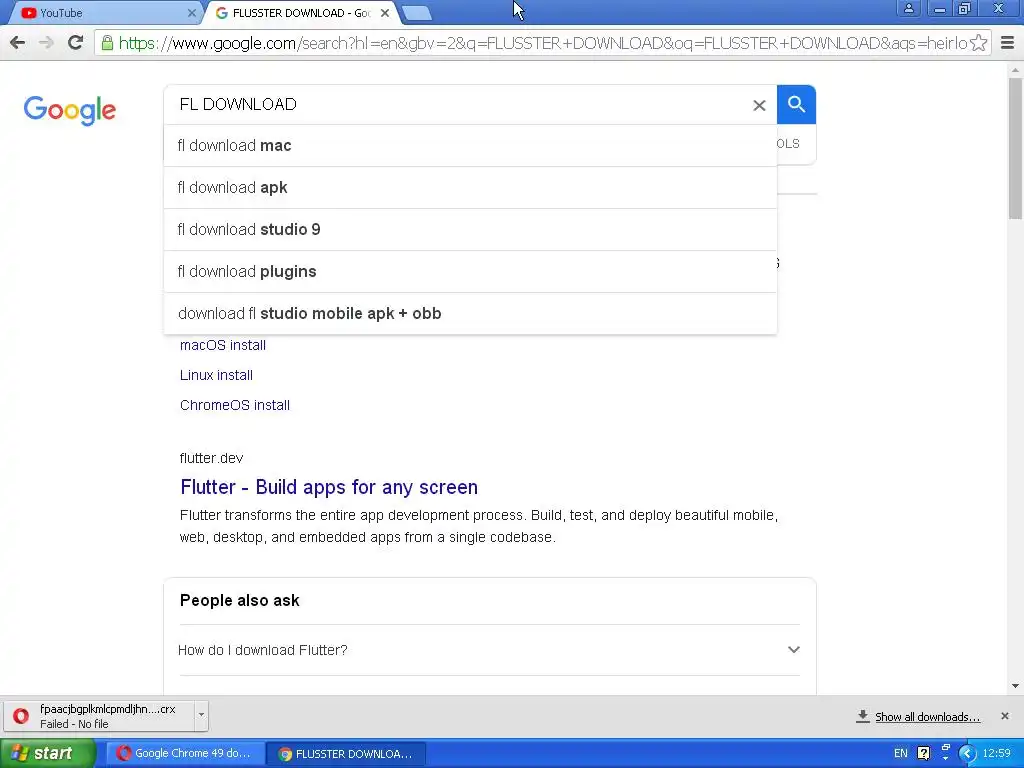Image resolution: width=1024 pixels, height=768 pixels.
Task: Click the vertical scrollbar thumb
Action: pos(1015,149)
